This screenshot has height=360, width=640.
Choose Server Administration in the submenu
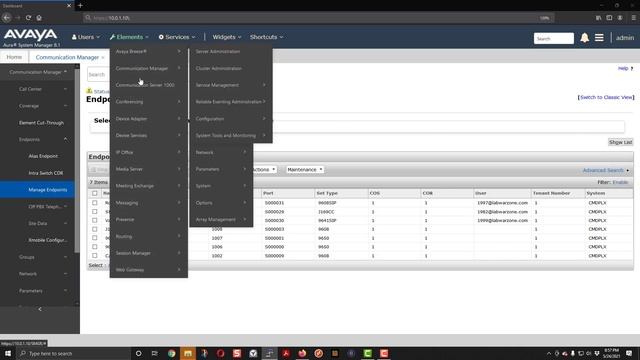point(231,51)
